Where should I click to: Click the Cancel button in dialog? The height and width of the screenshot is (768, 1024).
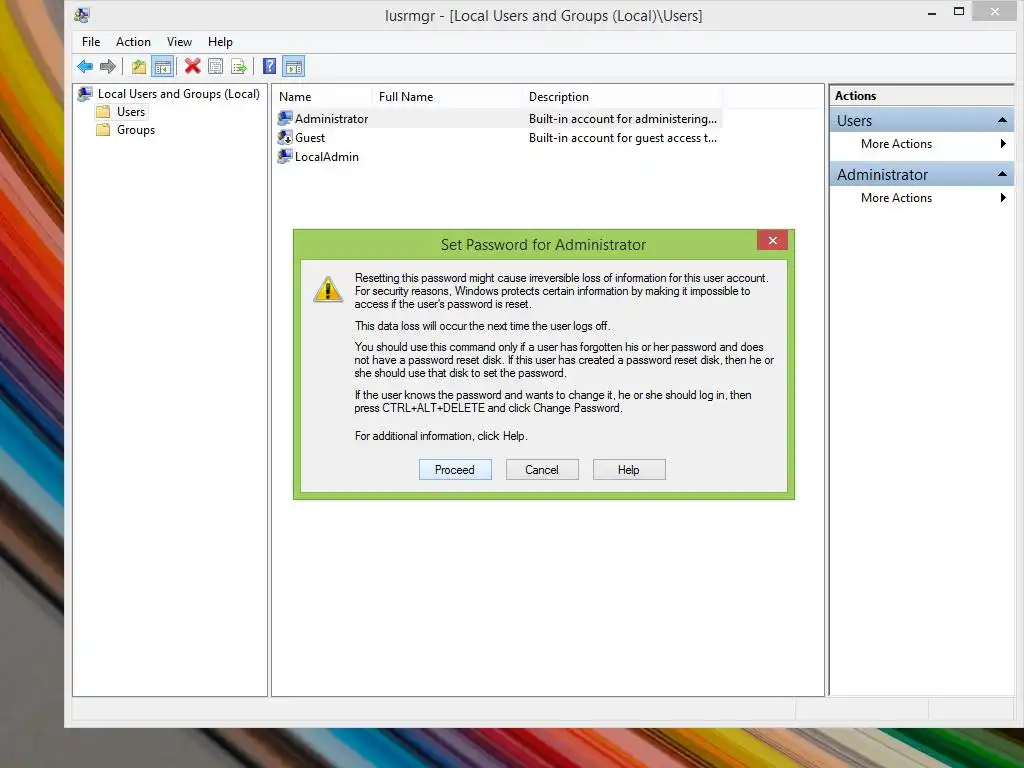pyautogui.click(x=542, y=470)
